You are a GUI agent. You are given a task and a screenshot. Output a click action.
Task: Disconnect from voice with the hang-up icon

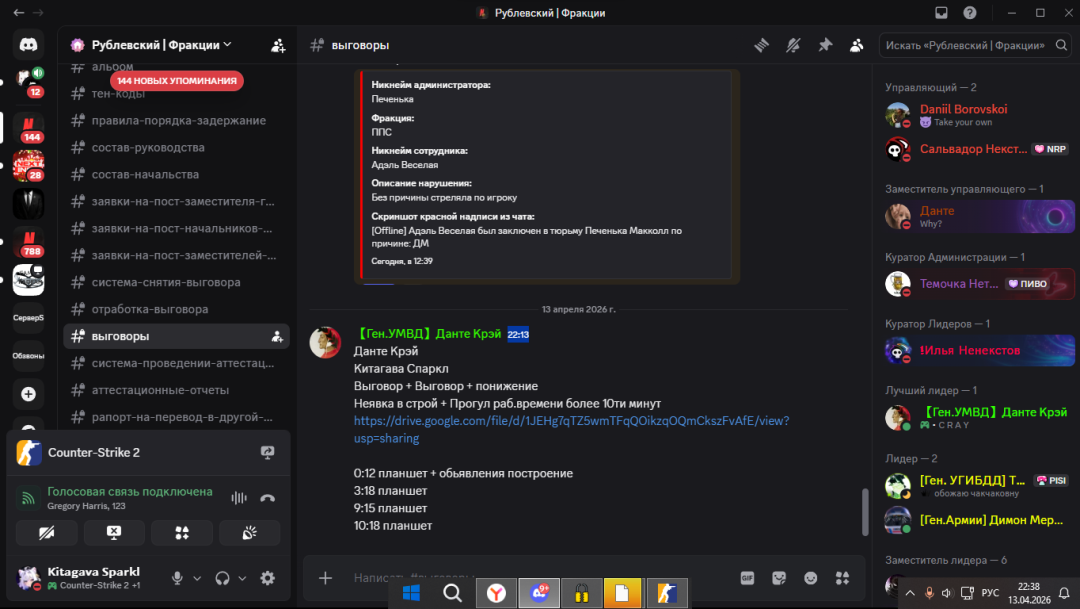[267, 497]
